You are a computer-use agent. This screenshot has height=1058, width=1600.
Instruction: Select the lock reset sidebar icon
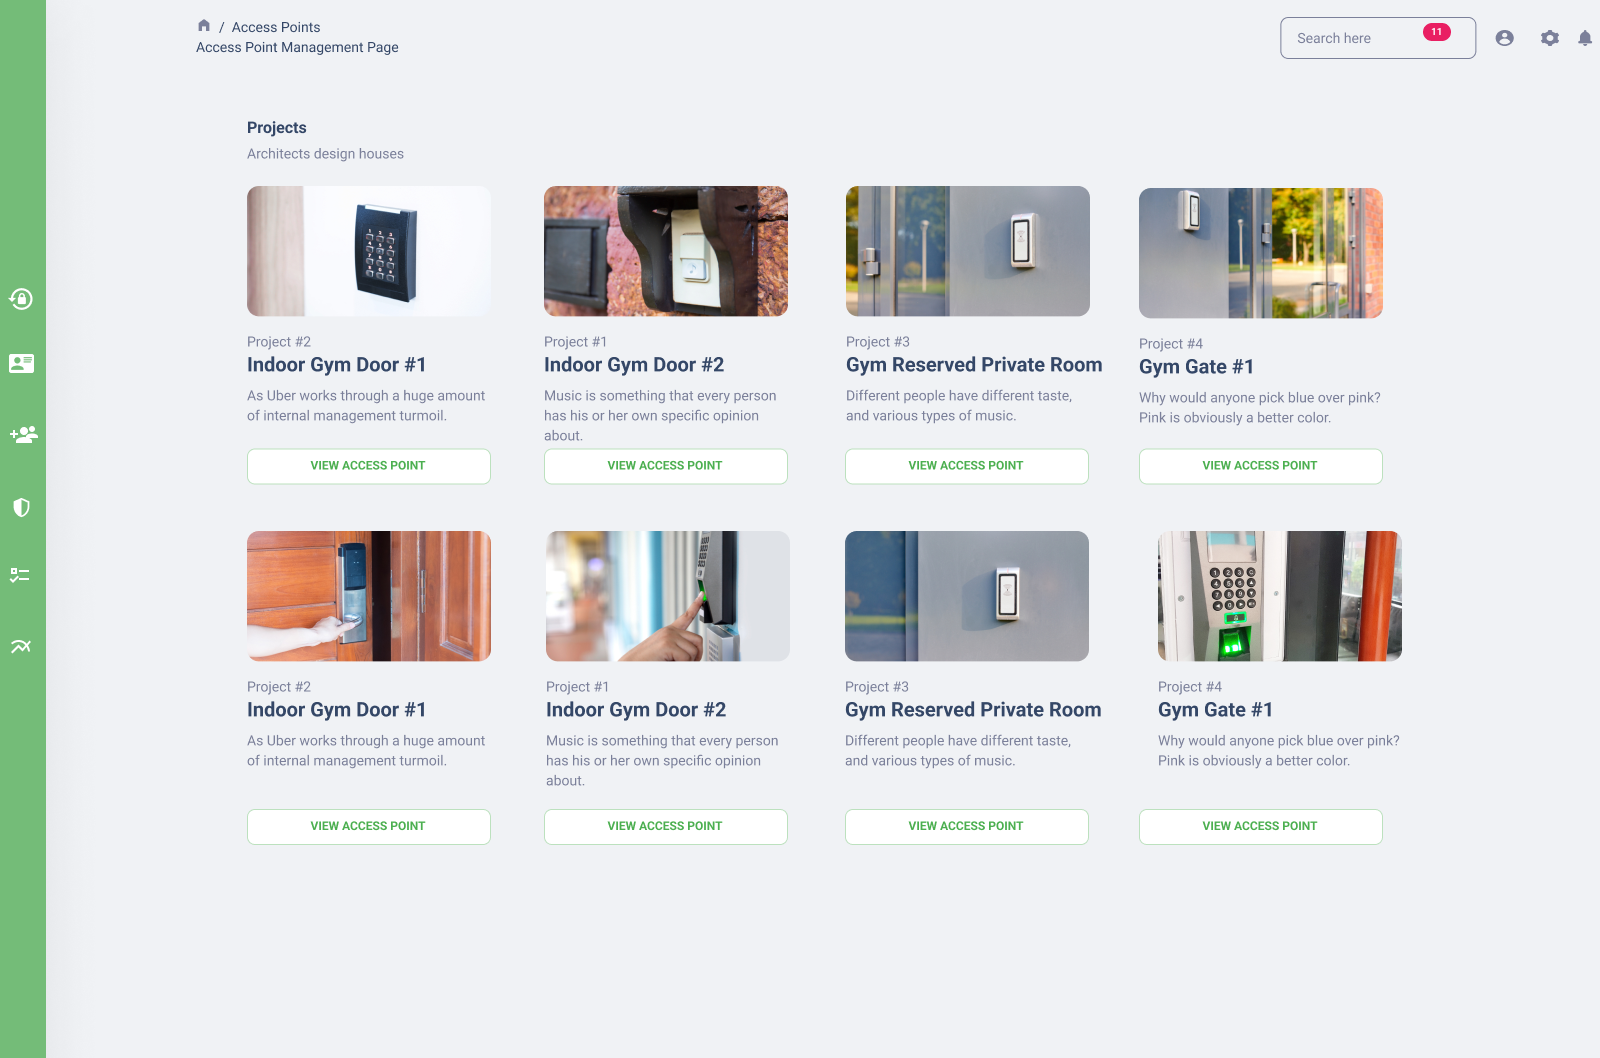(21, 299)
